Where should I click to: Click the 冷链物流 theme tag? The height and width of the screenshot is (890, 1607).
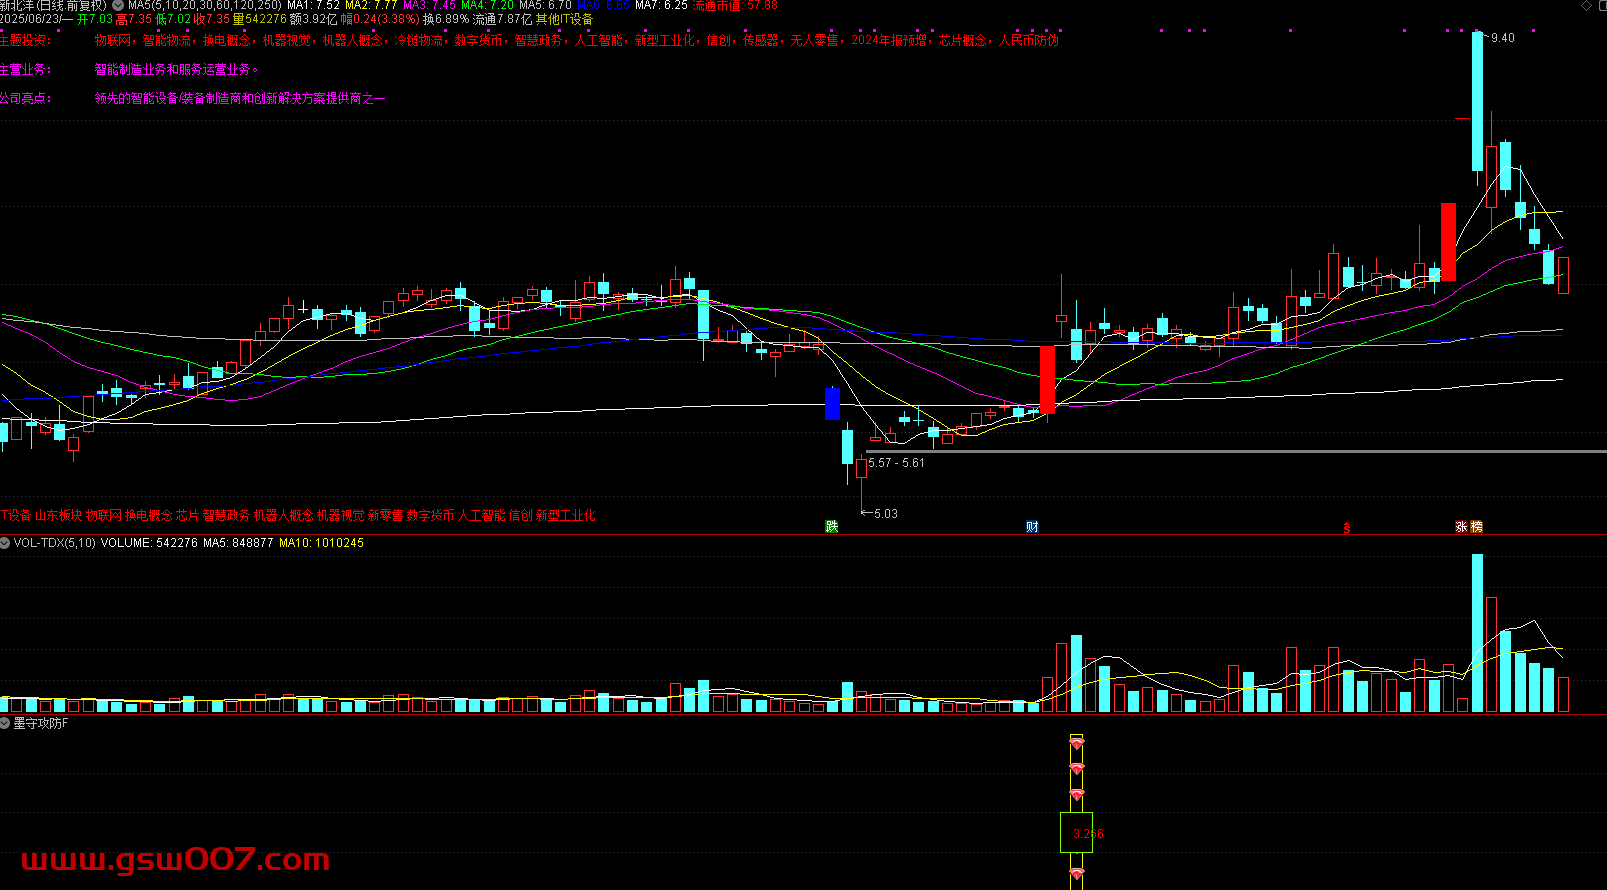(418, 41)
